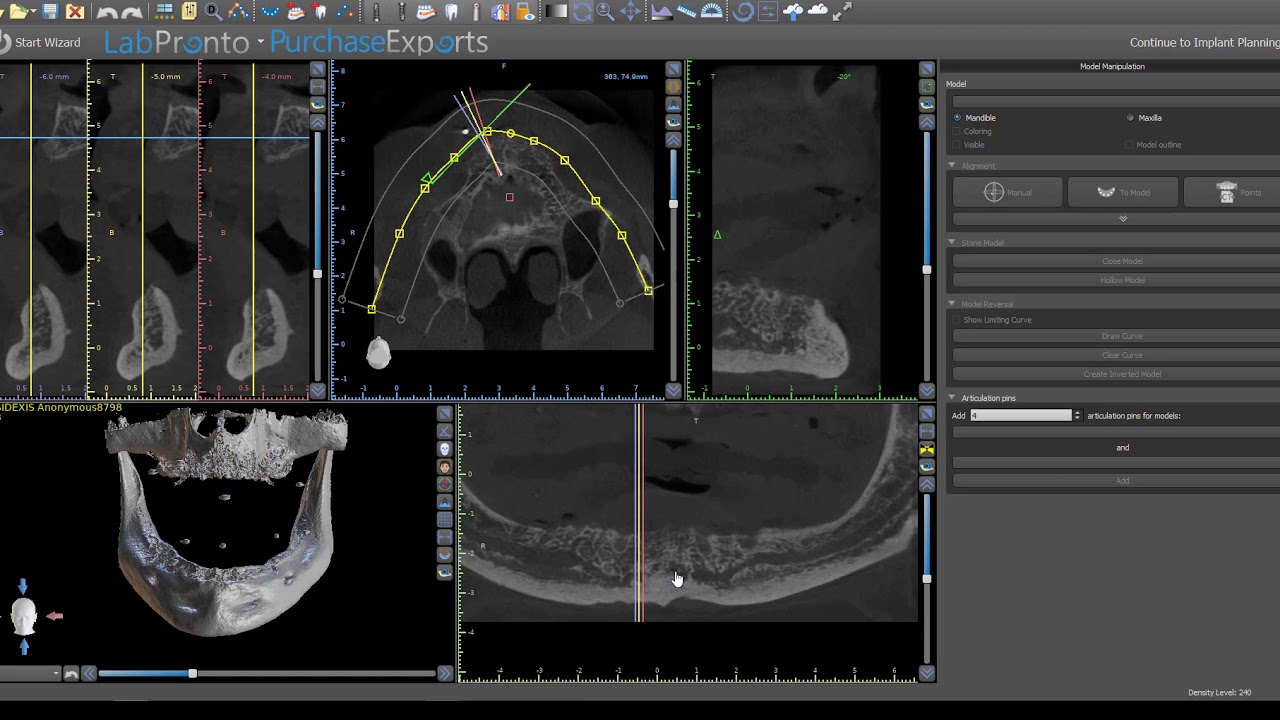The image size is (1280, 720).
Task: Click the cloud upload arrow icon
Action: (x=793, y=11)
